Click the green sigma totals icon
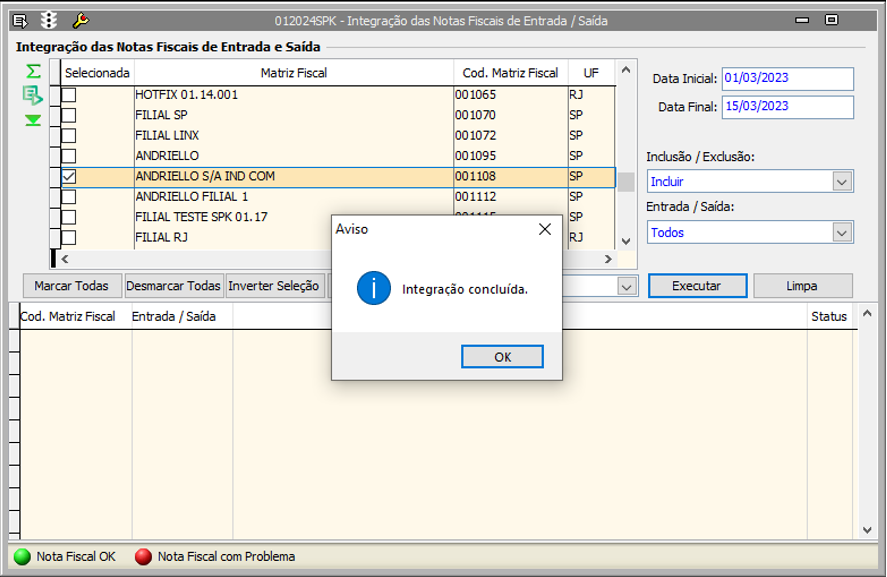Screen dimensions: 887x577 tap(33, 71)
